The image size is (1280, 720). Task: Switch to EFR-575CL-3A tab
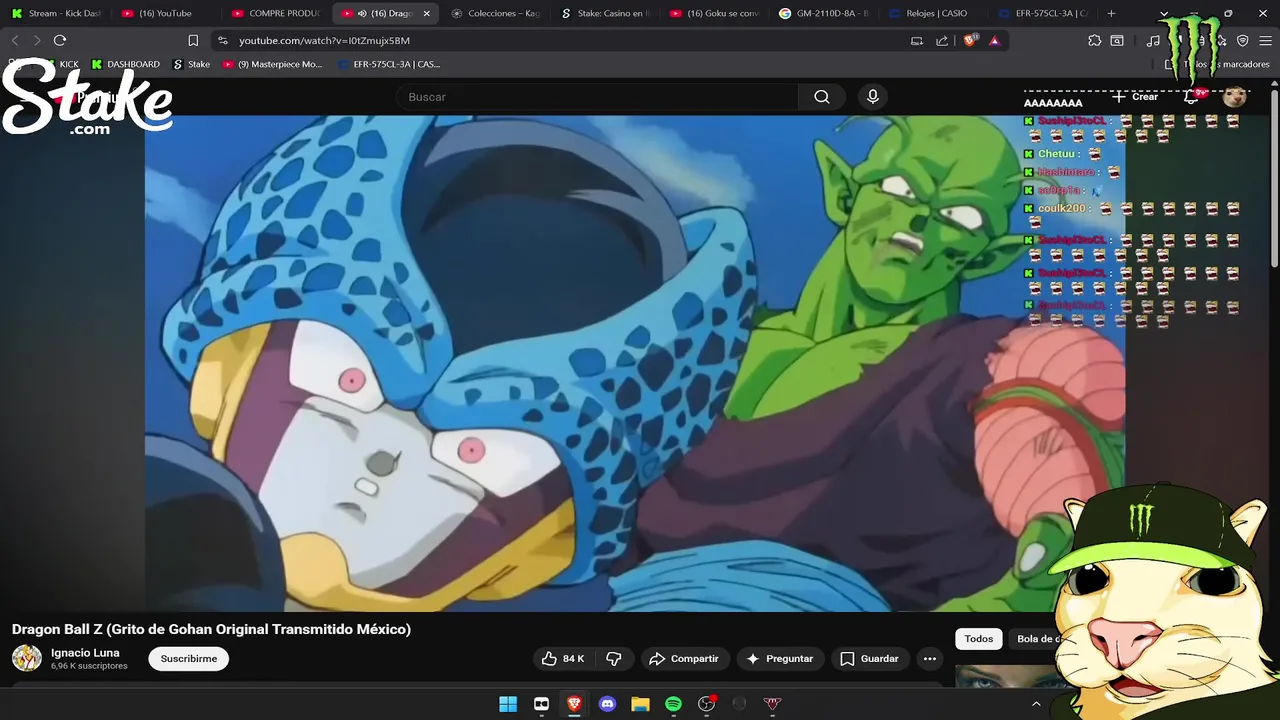tap(1045, 13)
